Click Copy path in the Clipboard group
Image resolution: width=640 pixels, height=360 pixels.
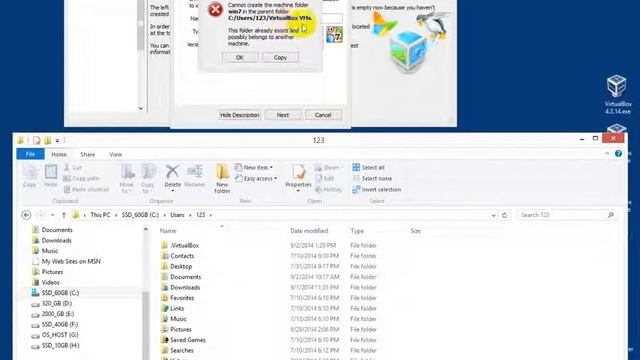[82, 178]
